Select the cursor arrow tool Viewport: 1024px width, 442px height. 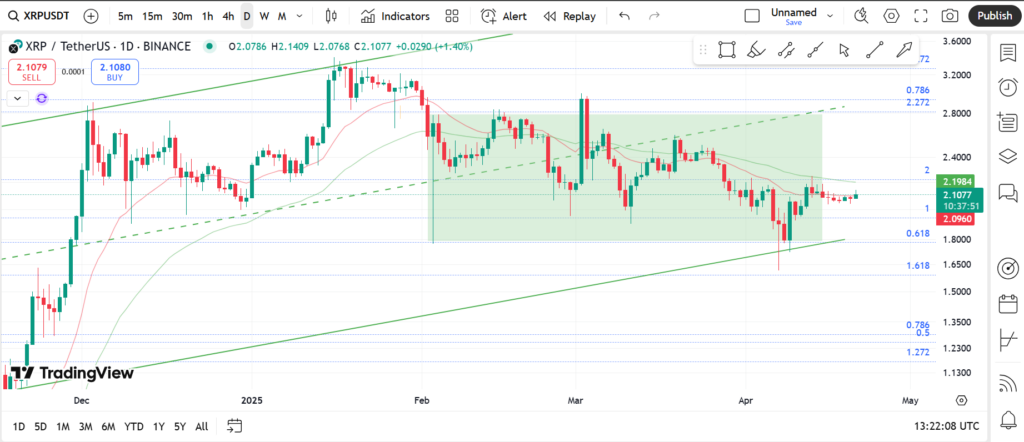click(844, 50)
